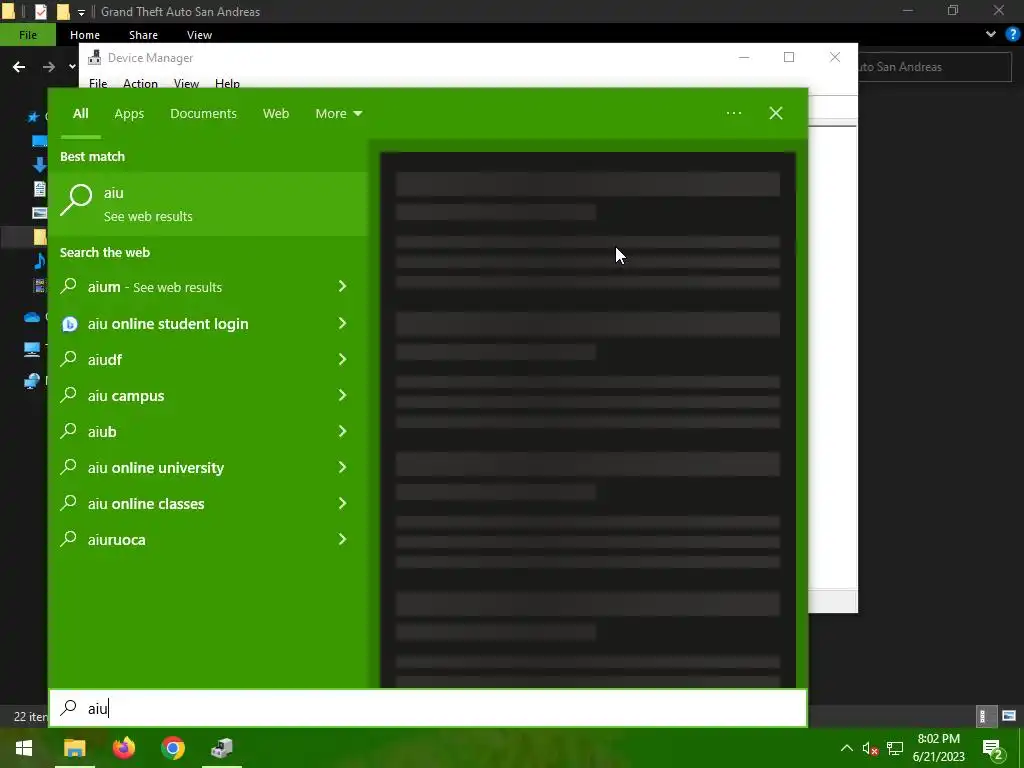Screen dimensions: 1024x768
Task: Open the search options ellipsis menu
Action: [734, 113]
